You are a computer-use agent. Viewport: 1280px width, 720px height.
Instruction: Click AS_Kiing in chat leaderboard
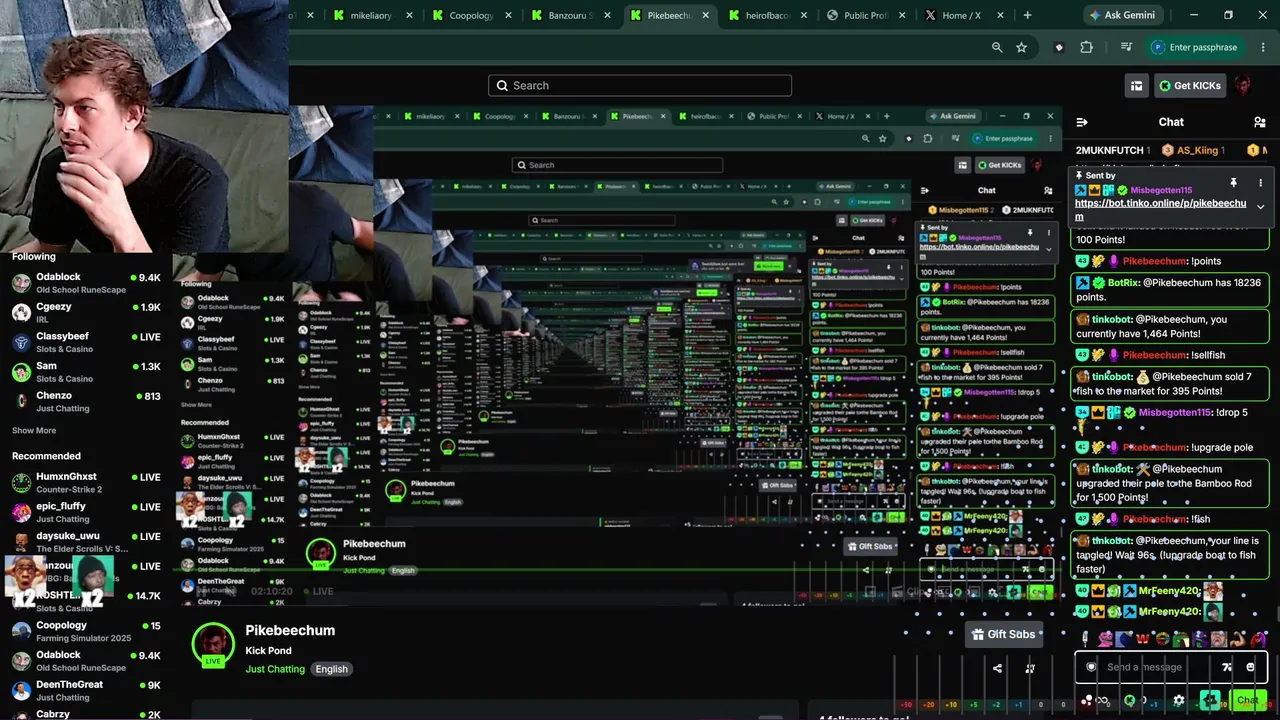[x=1197, y=150]
